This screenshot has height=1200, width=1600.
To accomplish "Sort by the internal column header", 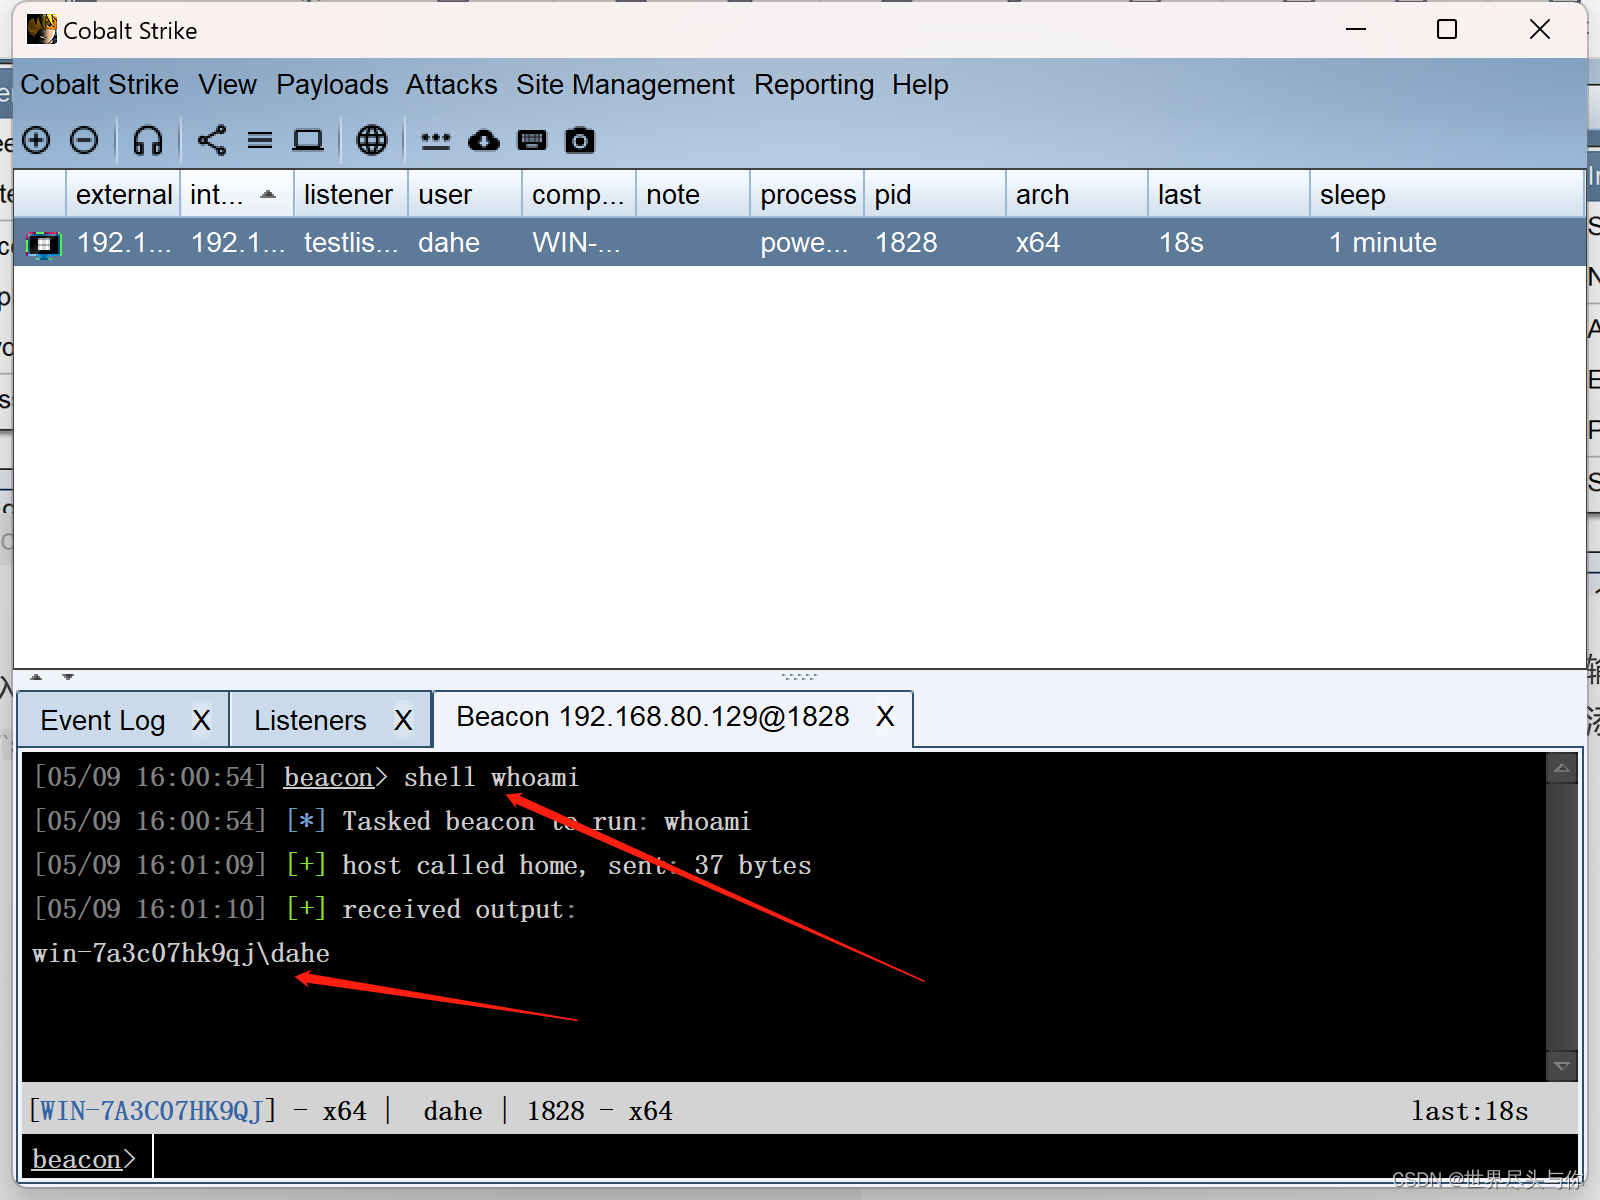I will 237,194.
